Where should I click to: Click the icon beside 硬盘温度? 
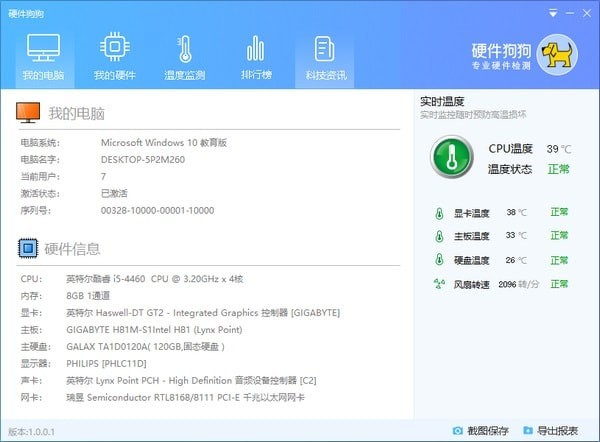tap(438, 260)
